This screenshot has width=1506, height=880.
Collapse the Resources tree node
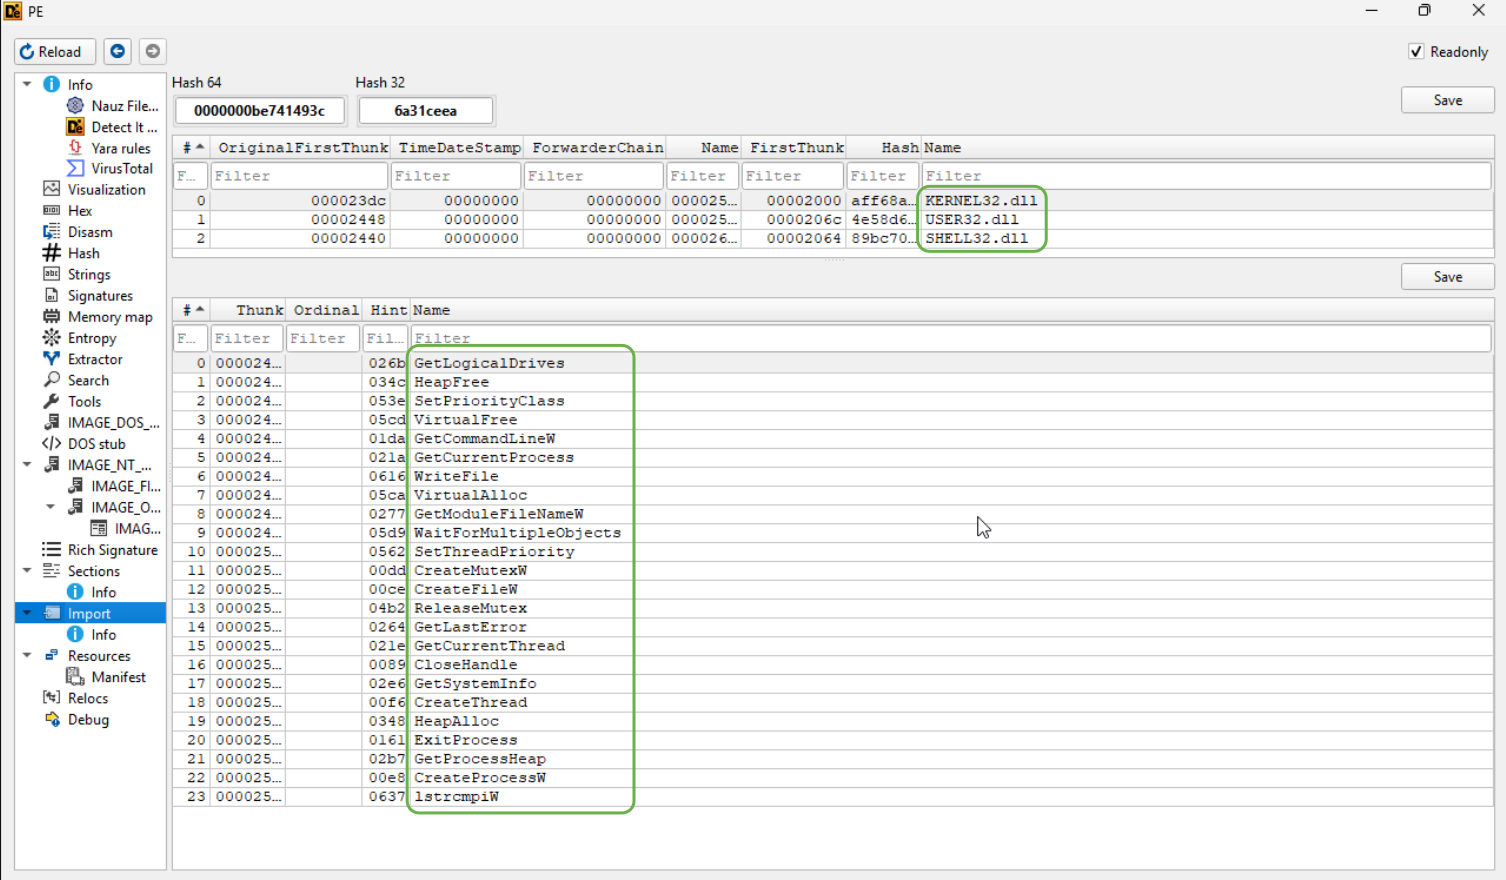(x=27, y=656)
